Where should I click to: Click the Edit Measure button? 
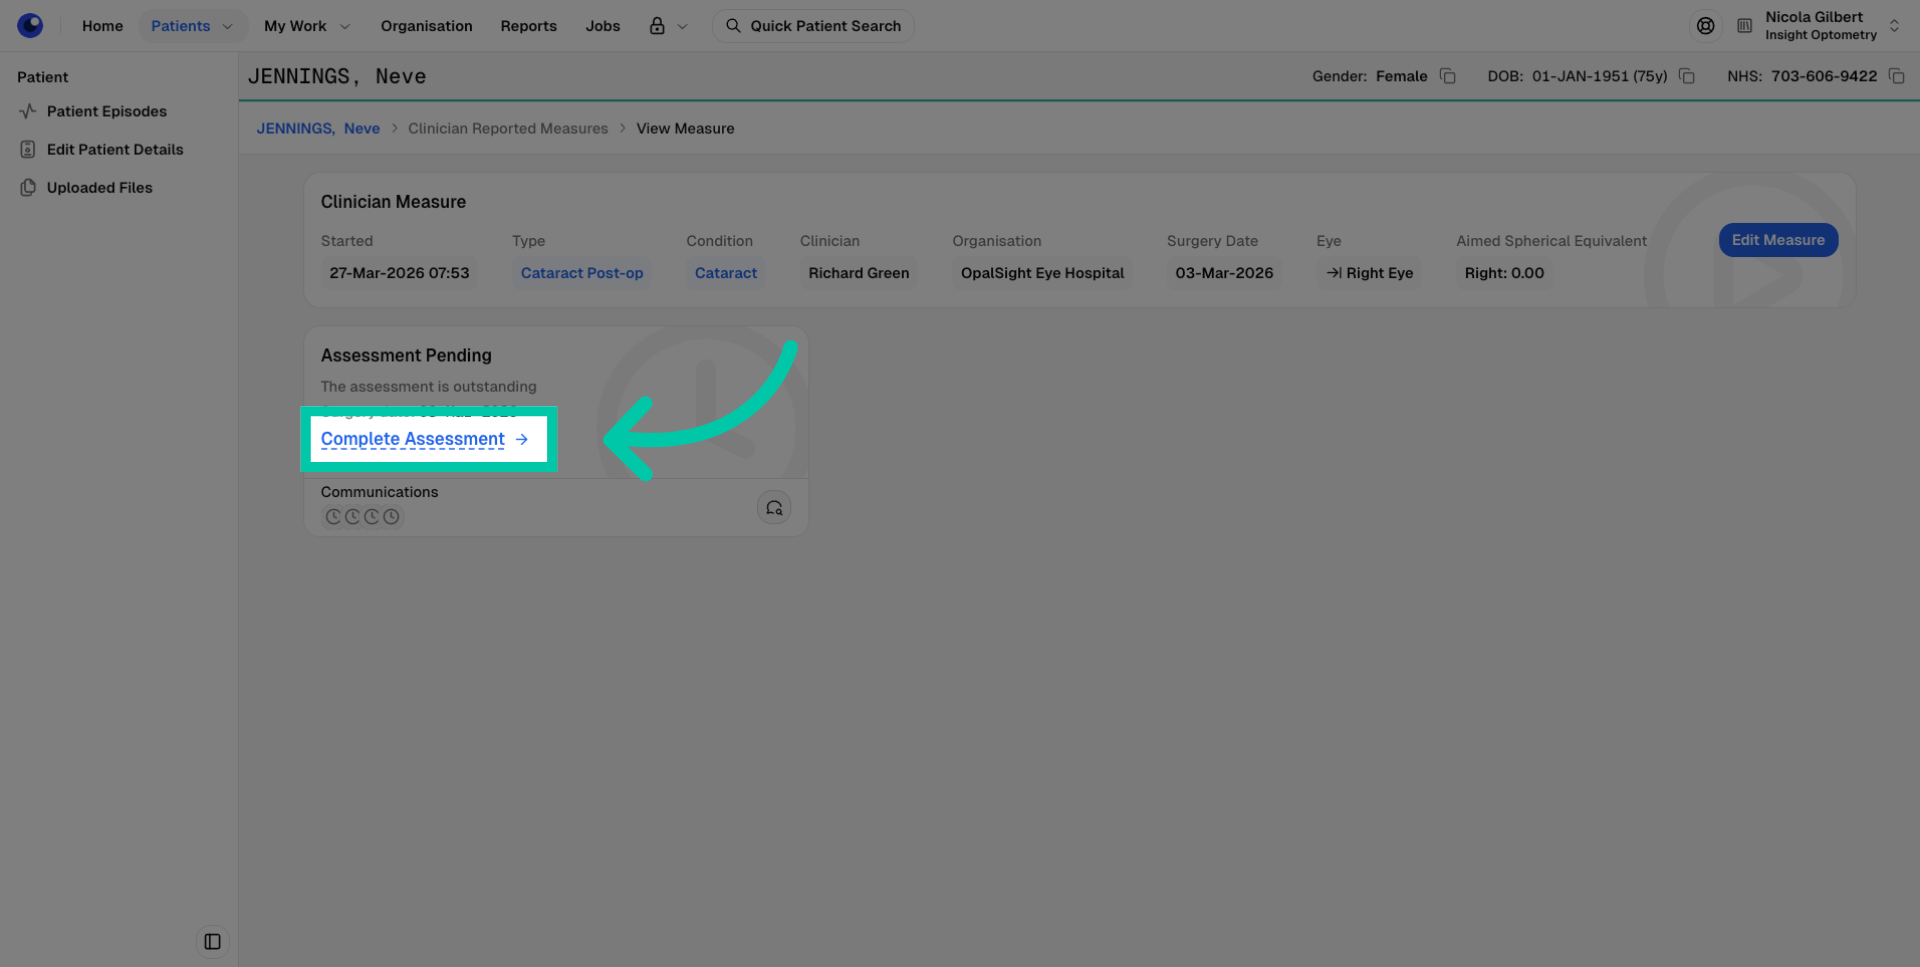[1778, 240]
